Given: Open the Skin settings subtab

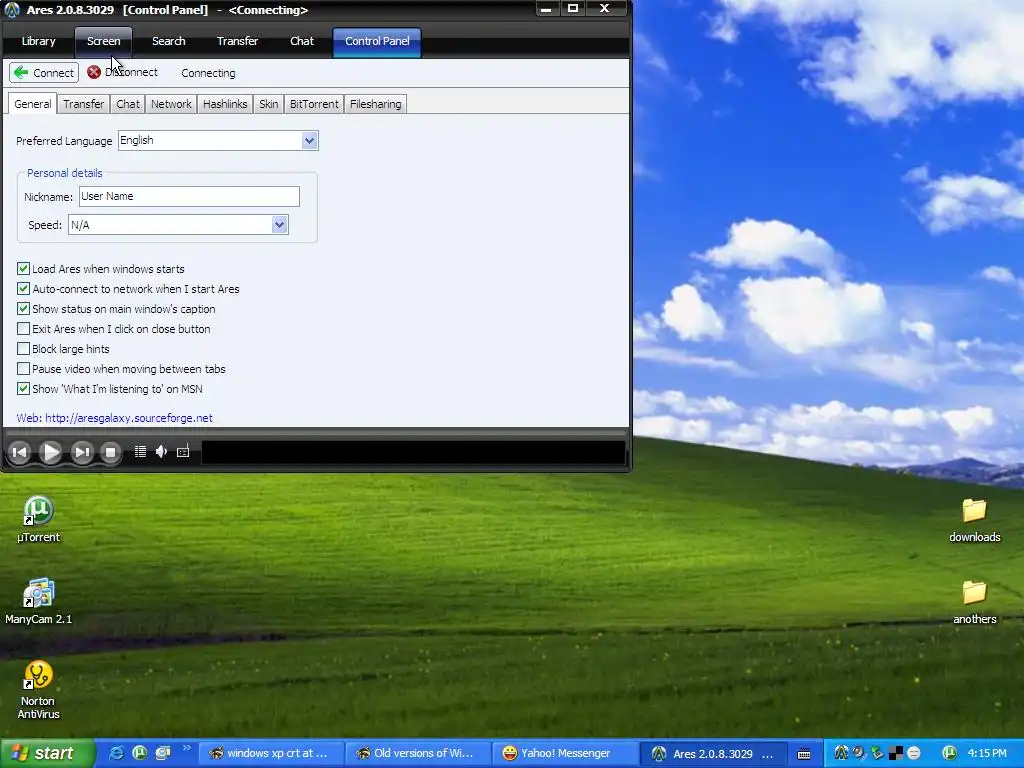Looking at the screenshot, I should click(x=268, y=104).
